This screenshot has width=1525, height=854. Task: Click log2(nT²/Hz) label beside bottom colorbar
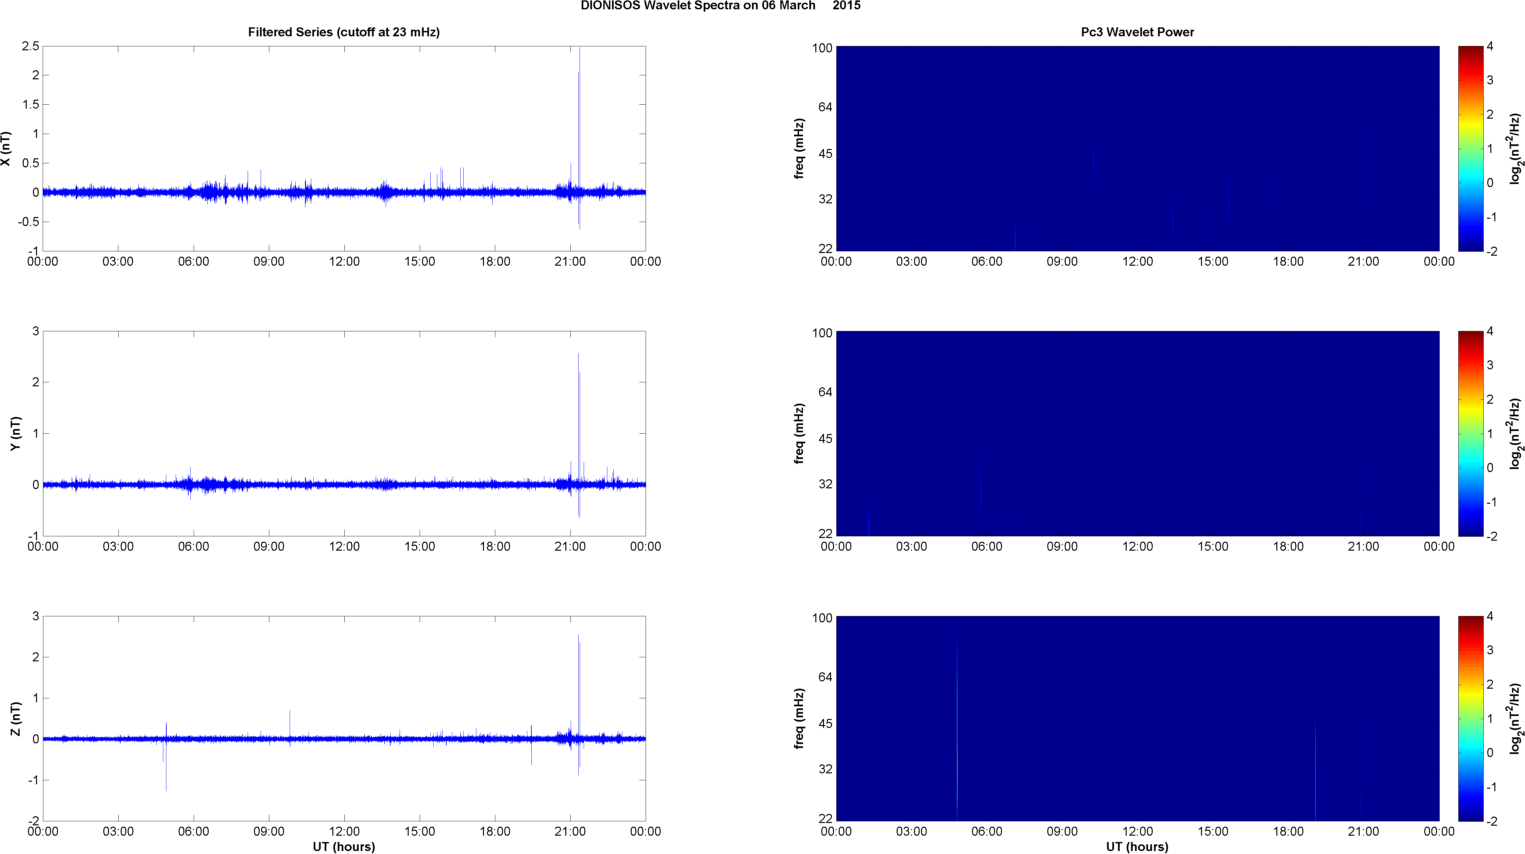pos(1516,719)
